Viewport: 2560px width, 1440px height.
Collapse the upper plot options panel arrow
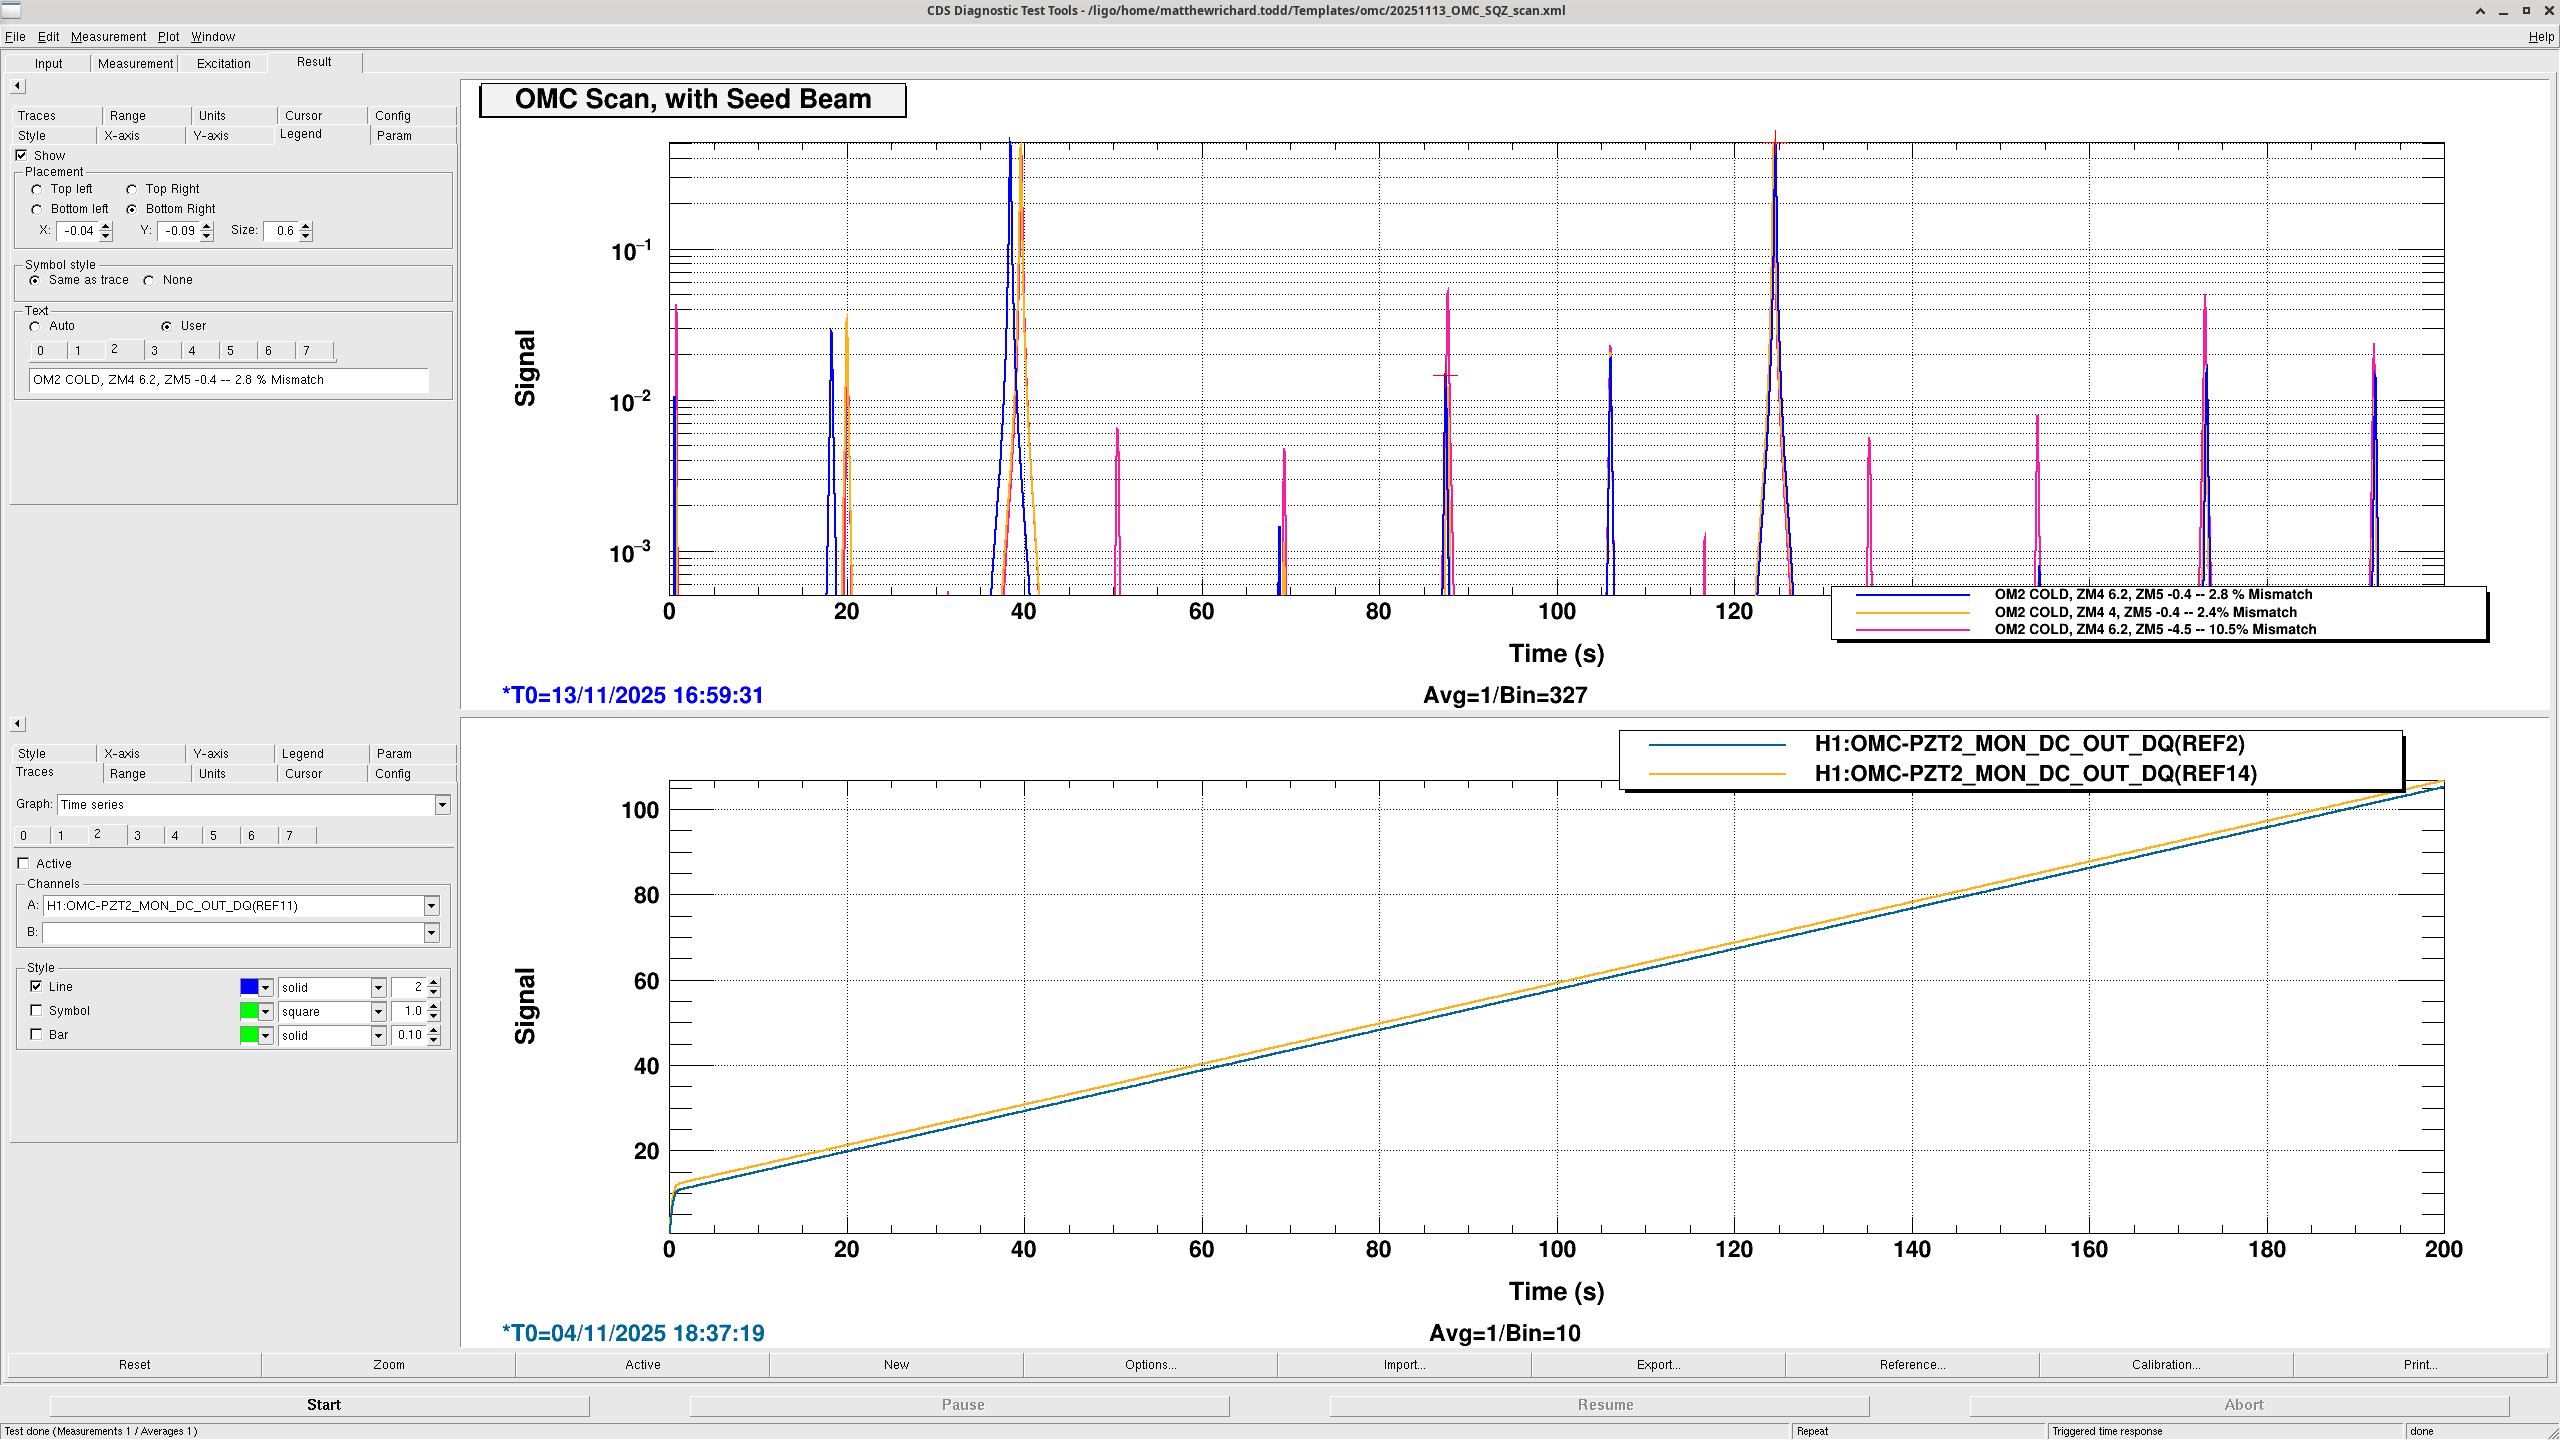17,86
